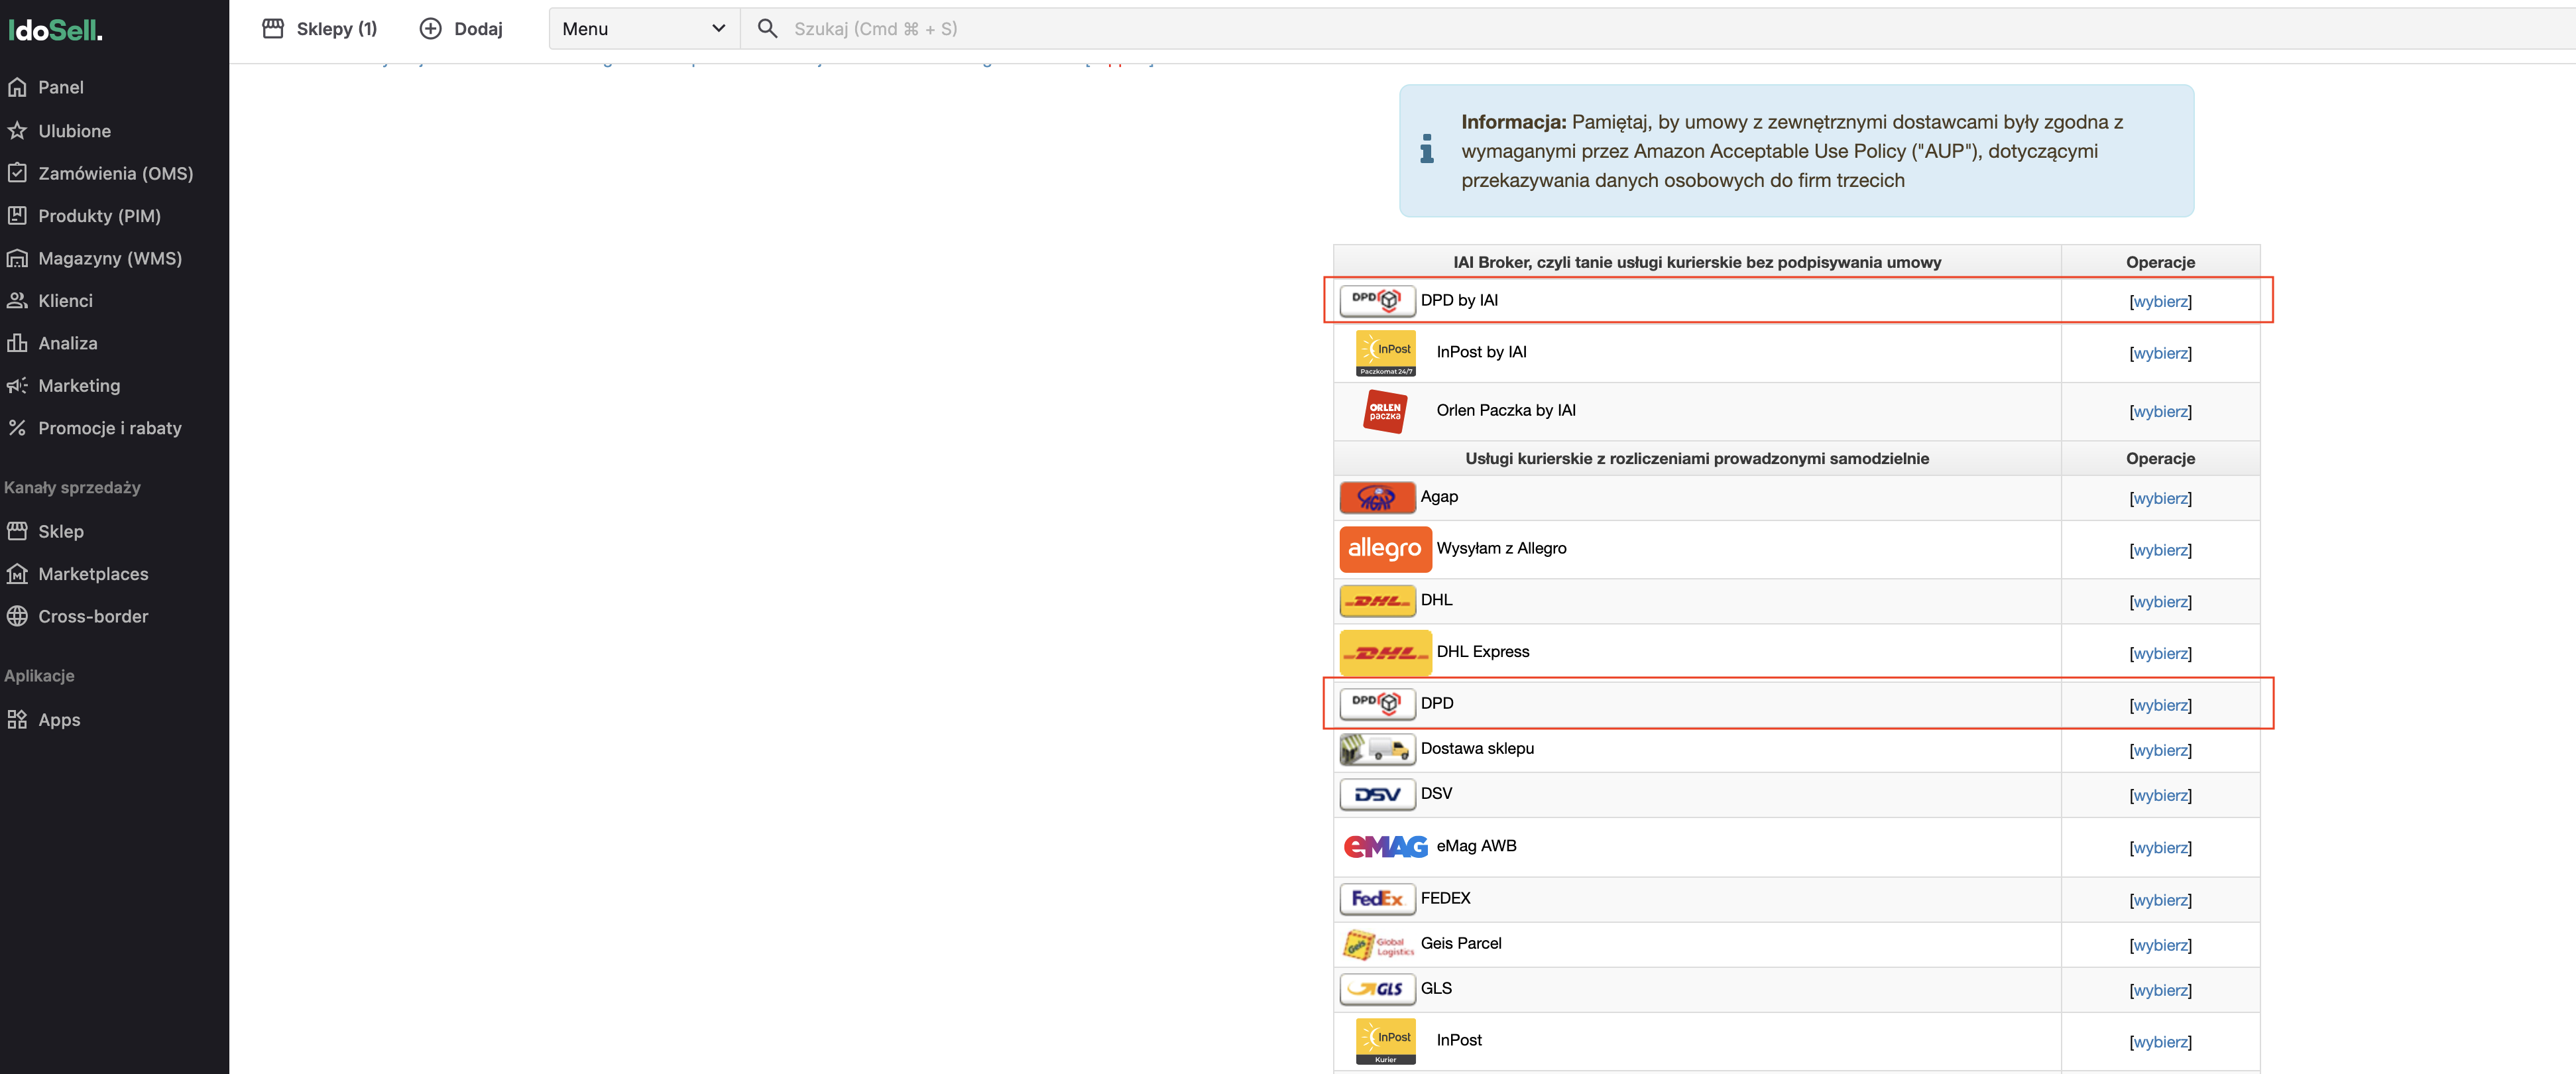
Task: Open Promocje i rabaty section
Action: click(110, 428)
